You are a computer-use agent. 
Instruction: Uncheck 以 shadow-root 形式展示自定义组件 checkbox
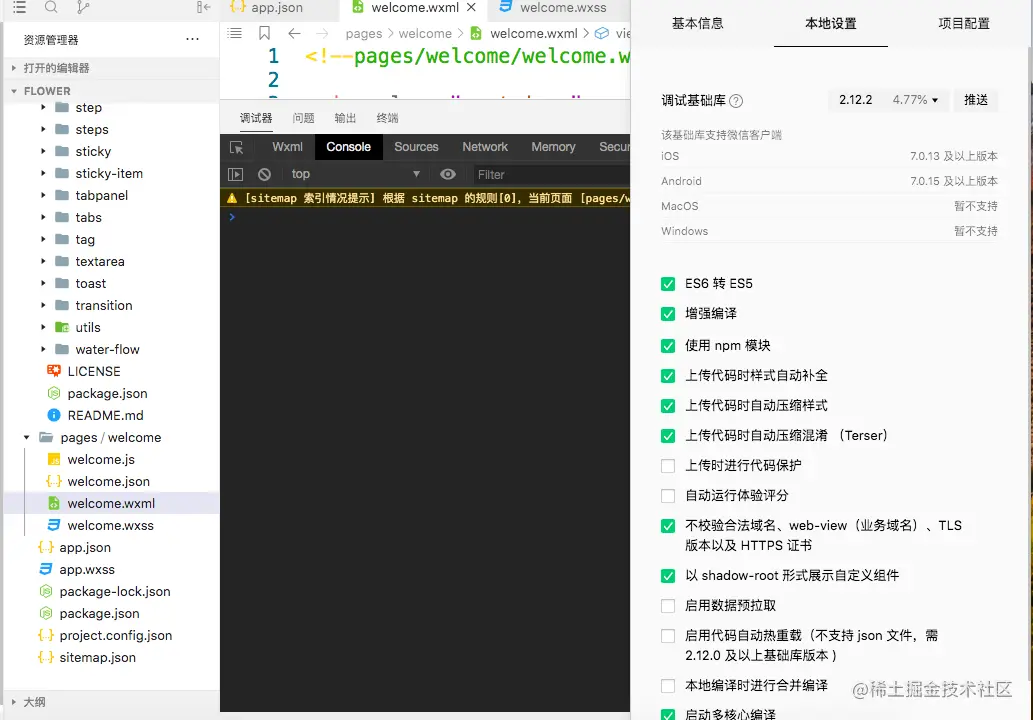tap(668, 576)
